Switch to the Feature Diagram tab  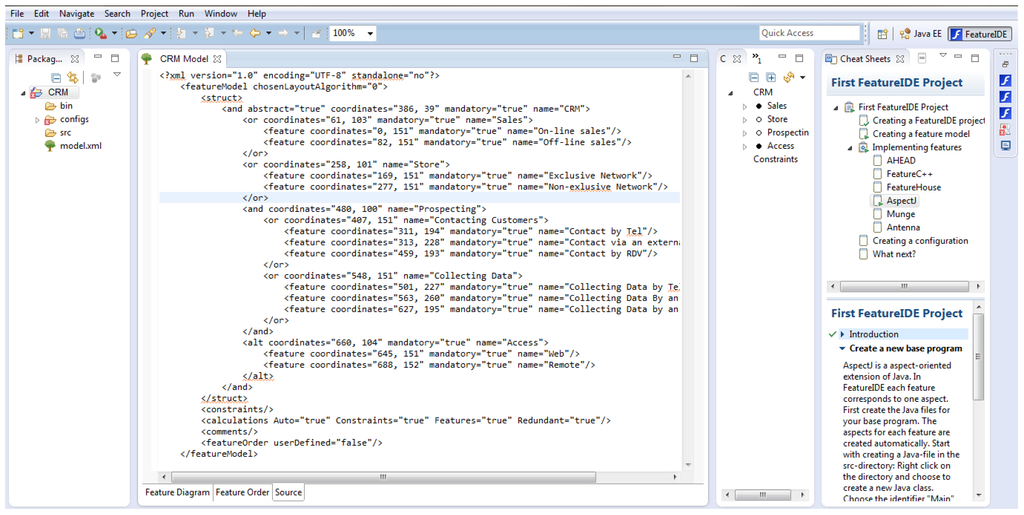click(177, 492)
